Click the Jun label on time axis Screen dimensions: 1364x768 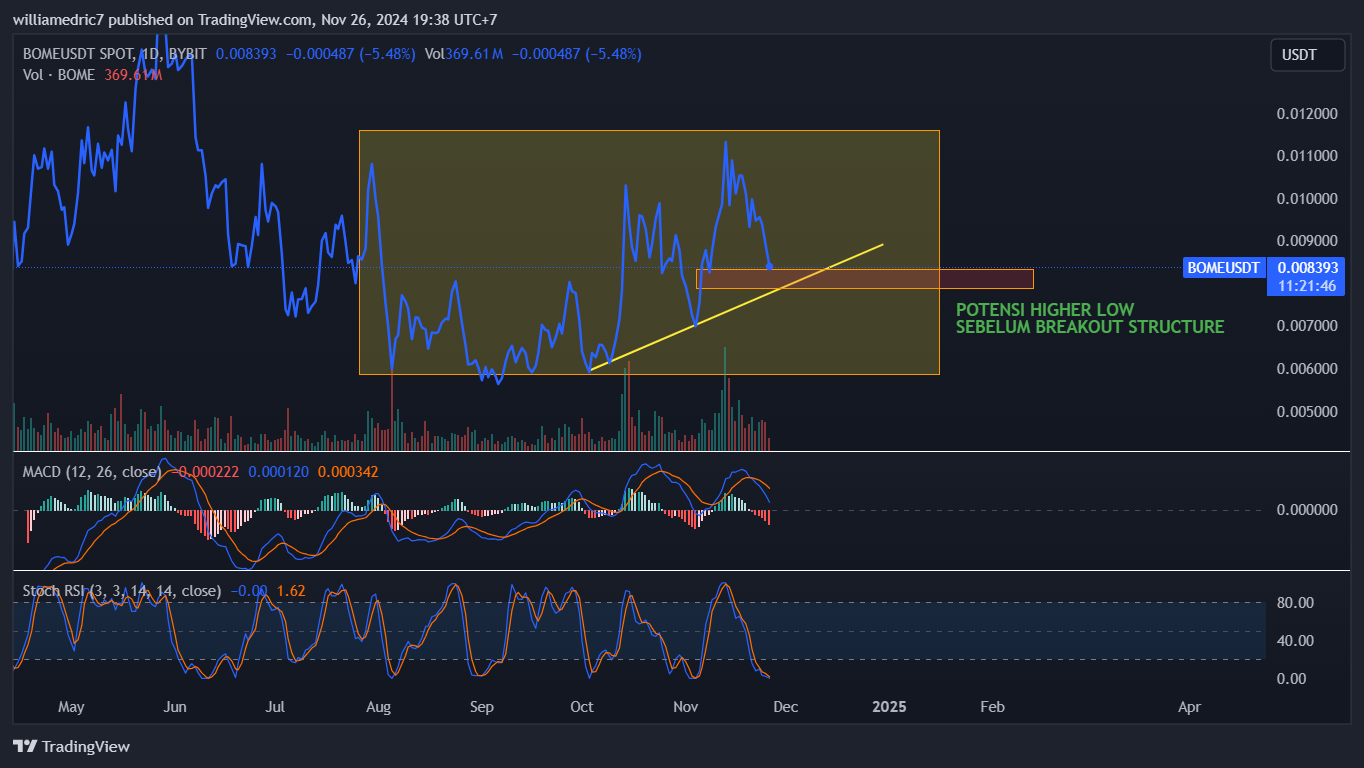(x=175, y=707)
